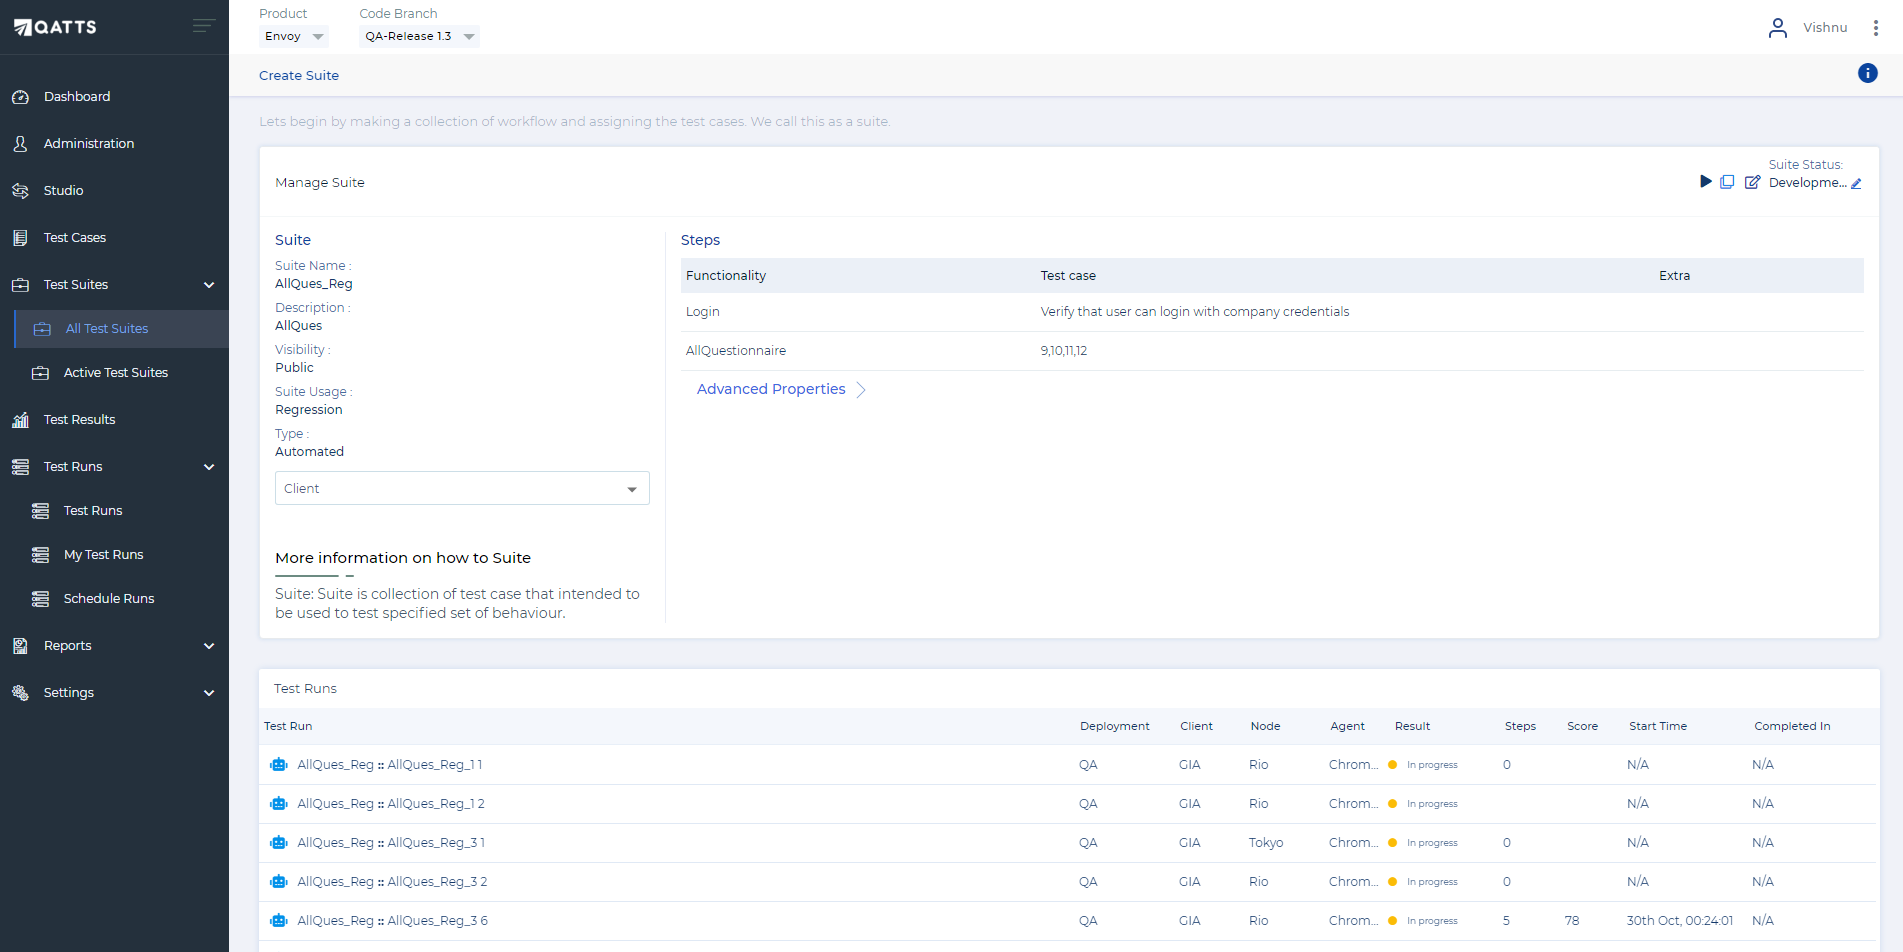The height and width of the screenshot is (952, 1903).
Task: Edit the suite via the pencil-square icon
Action: tap(1752, 181)
